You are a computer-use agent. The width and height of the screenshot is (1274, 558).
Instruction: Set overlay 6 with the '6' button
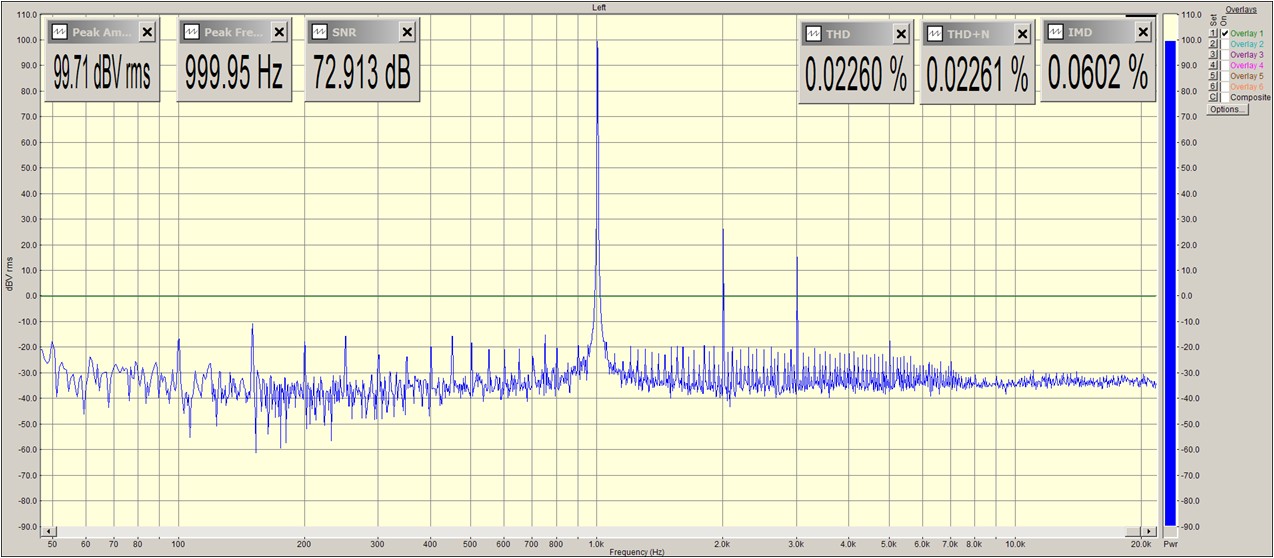[x=1213, y=86]
